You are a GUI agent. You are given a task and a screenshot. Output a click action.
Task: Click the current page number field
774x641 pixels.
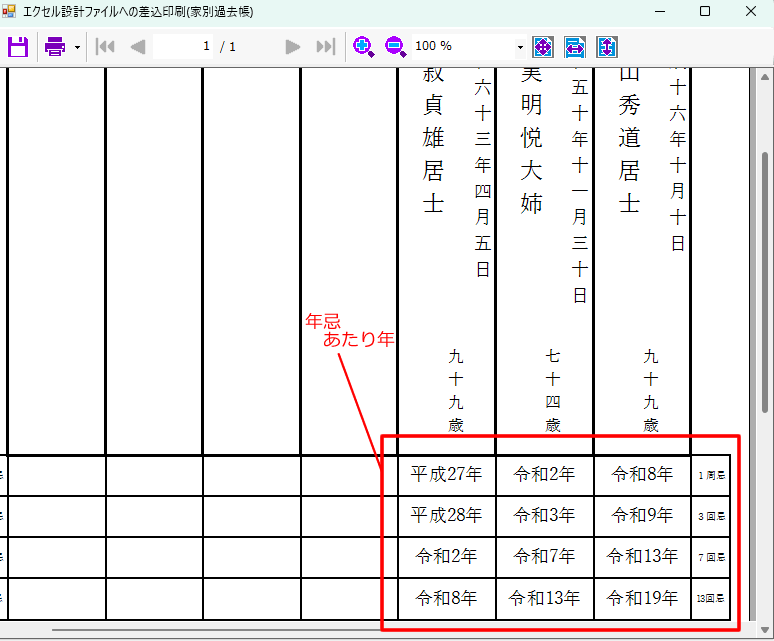click(x=185, y=47)
